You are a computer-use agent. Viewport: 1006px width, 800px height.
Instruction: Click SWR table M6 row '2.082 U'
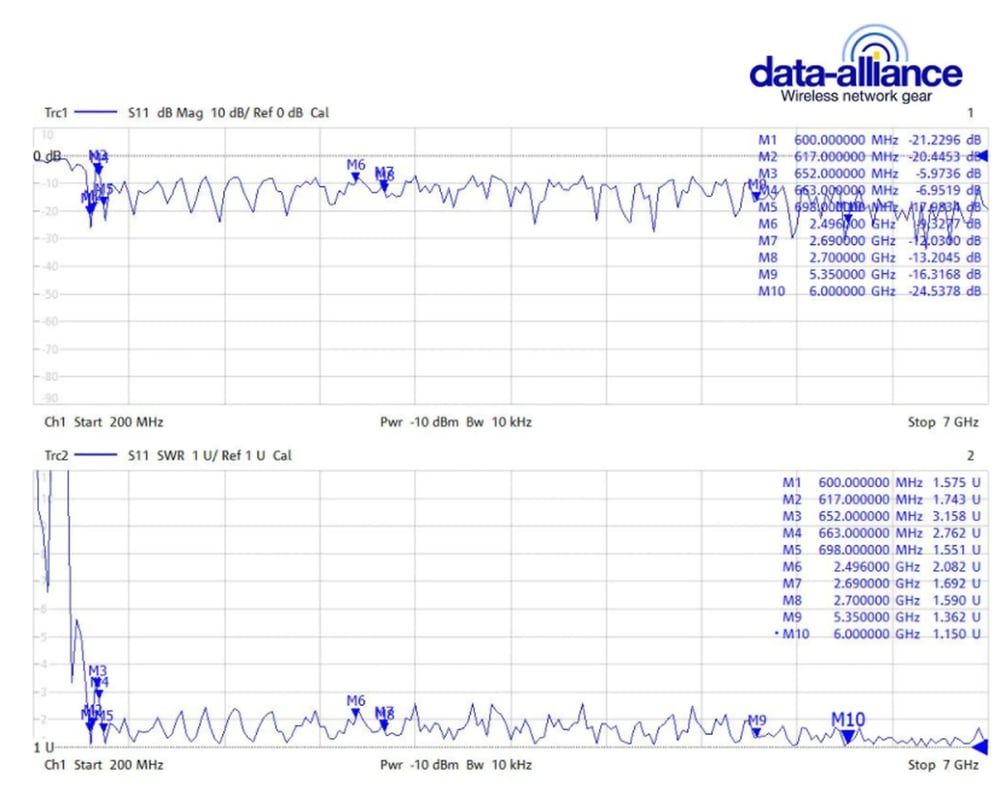point(956,566)
